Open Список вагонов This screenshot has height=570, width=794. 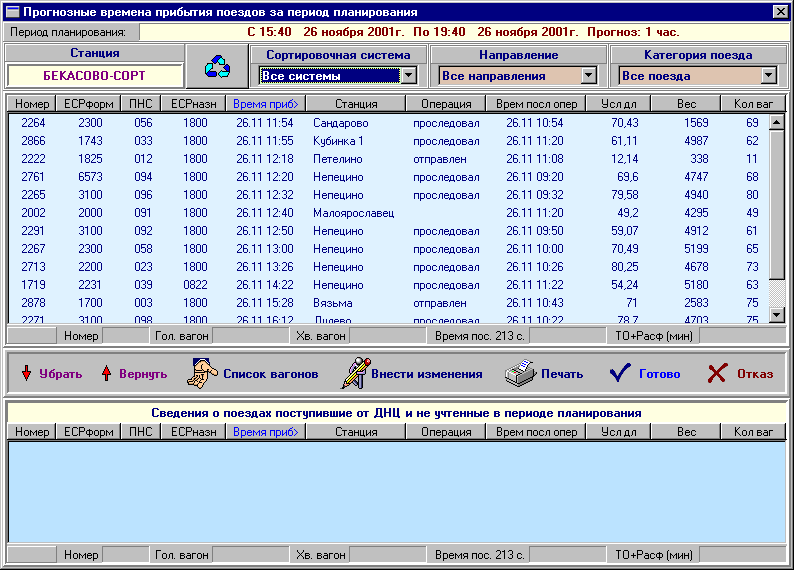tap(271, 374)
